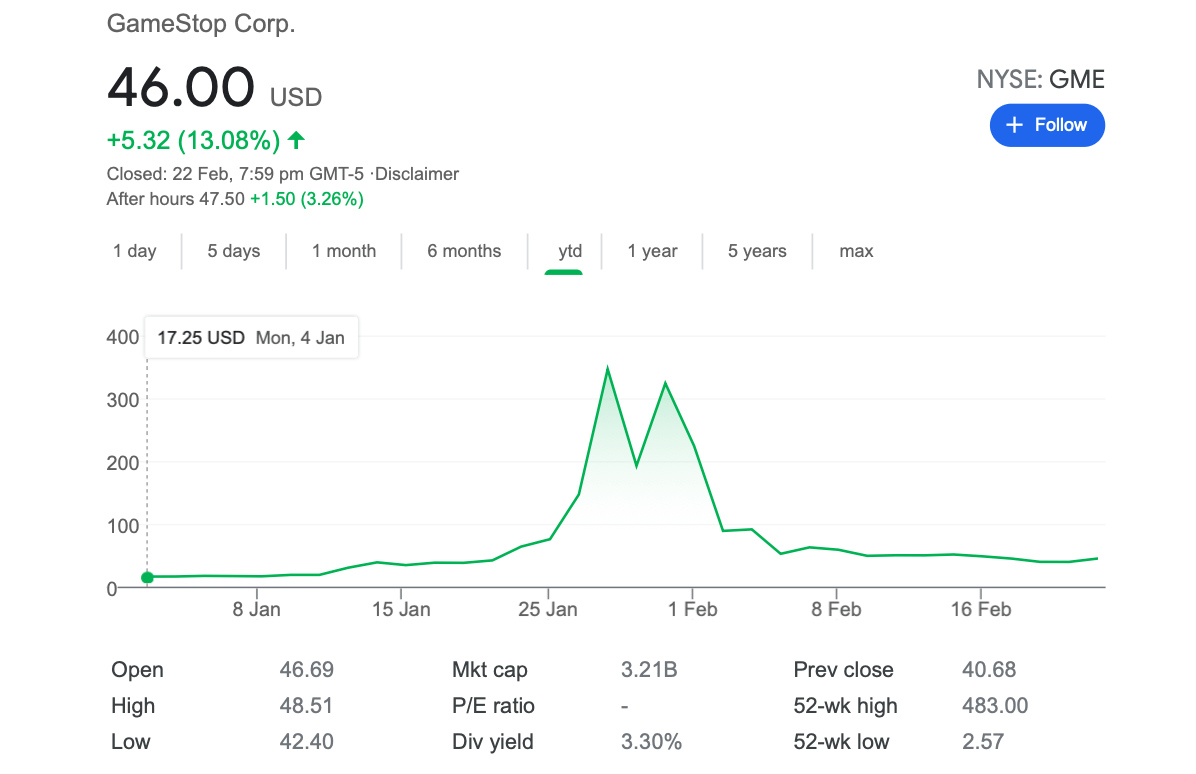Show the 1 month chart range
Image resolution: width=1196 pixels, height=774 pixels.
[x=344, y=251]
